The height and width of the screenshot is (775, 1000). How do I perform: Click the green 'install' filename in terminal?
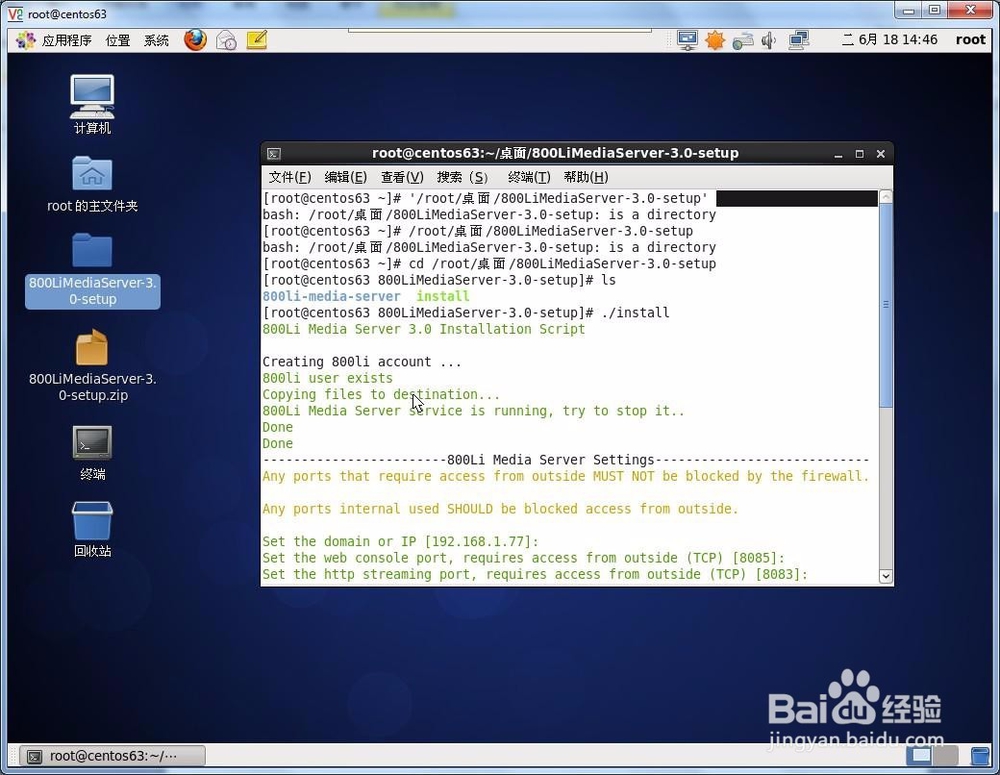point(443,297)
